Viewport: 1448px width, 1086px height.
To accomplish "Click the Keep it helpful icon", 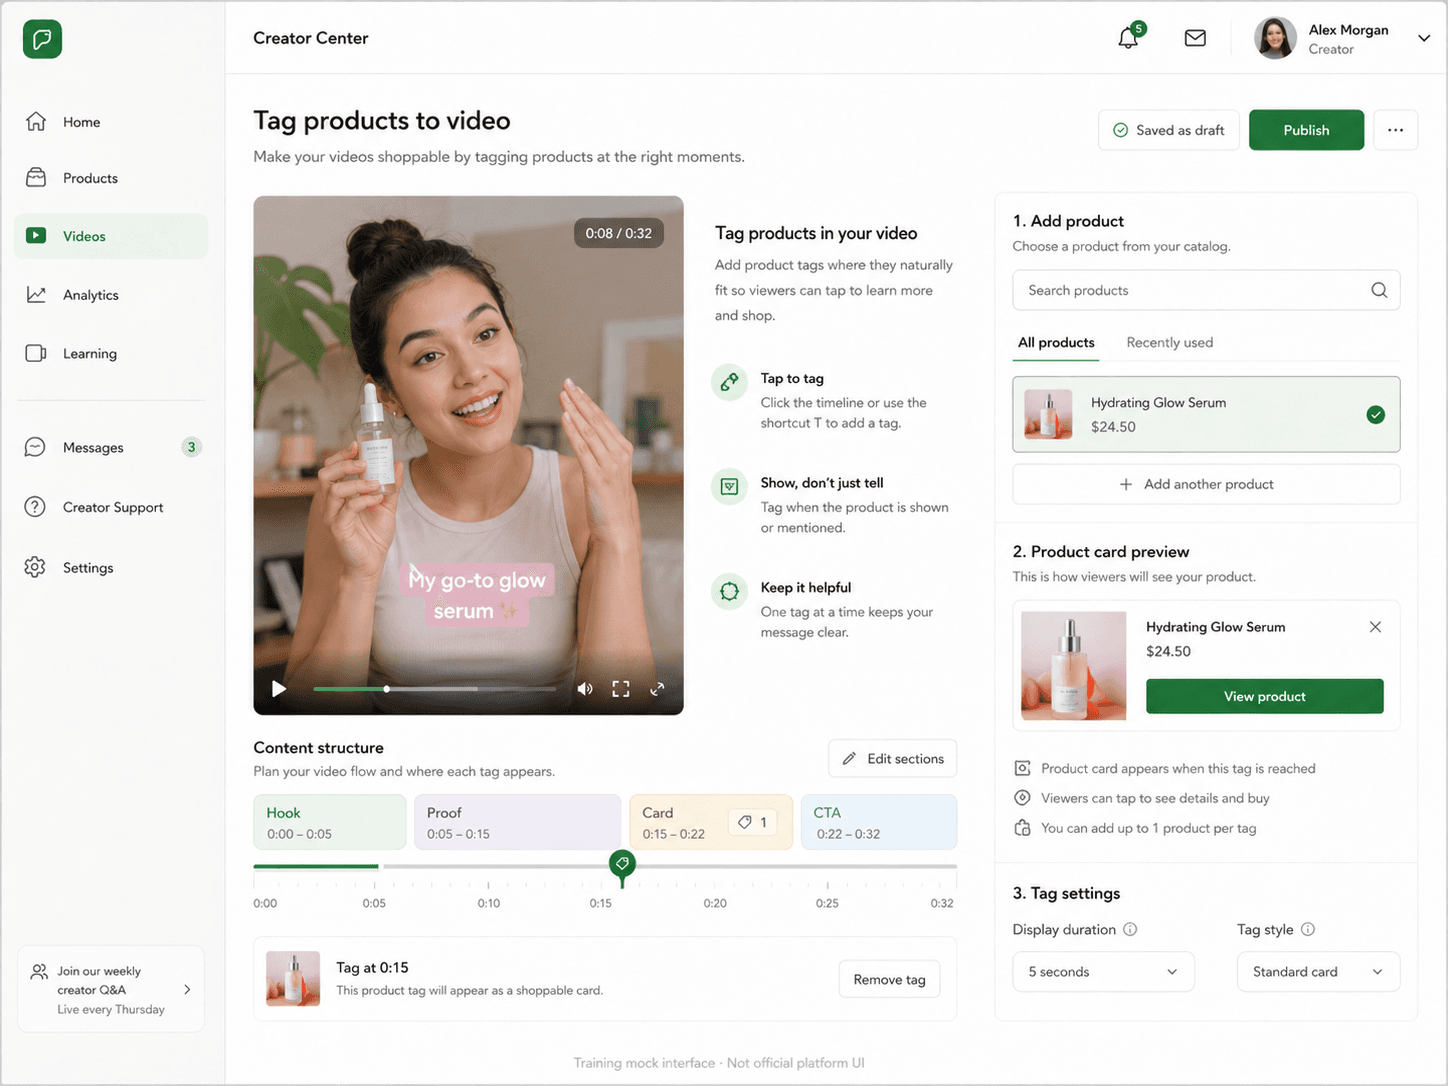I will [x=730, y=591].
